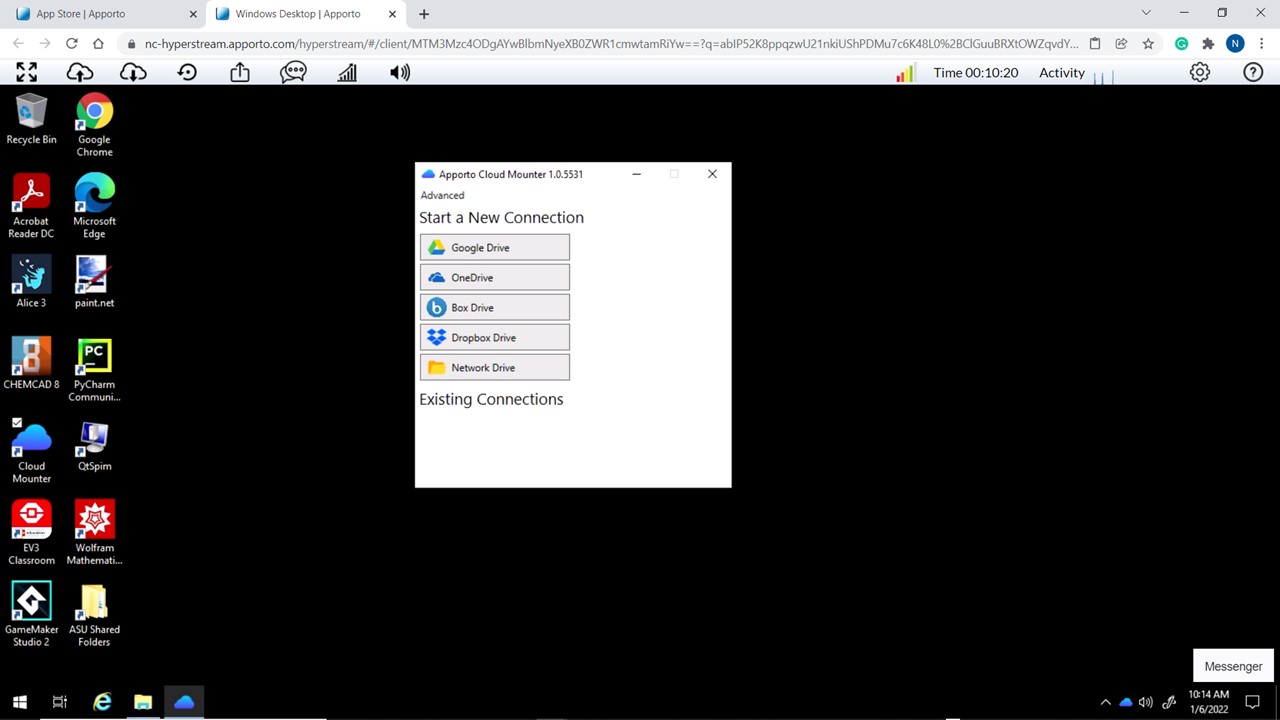Start a Network Drive connection
The width and height of the screenshot is (1280, 720).
pos(495,367)
